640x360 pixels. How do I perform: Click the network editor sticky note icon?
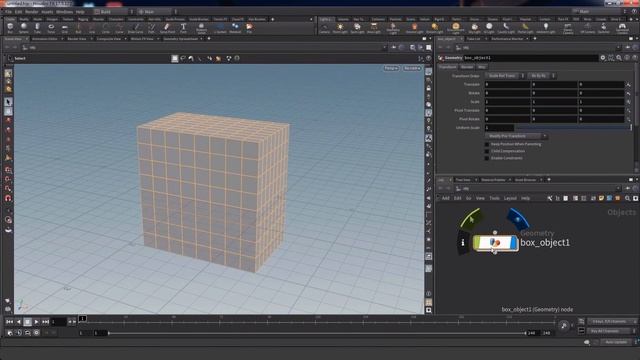point(601,198)
